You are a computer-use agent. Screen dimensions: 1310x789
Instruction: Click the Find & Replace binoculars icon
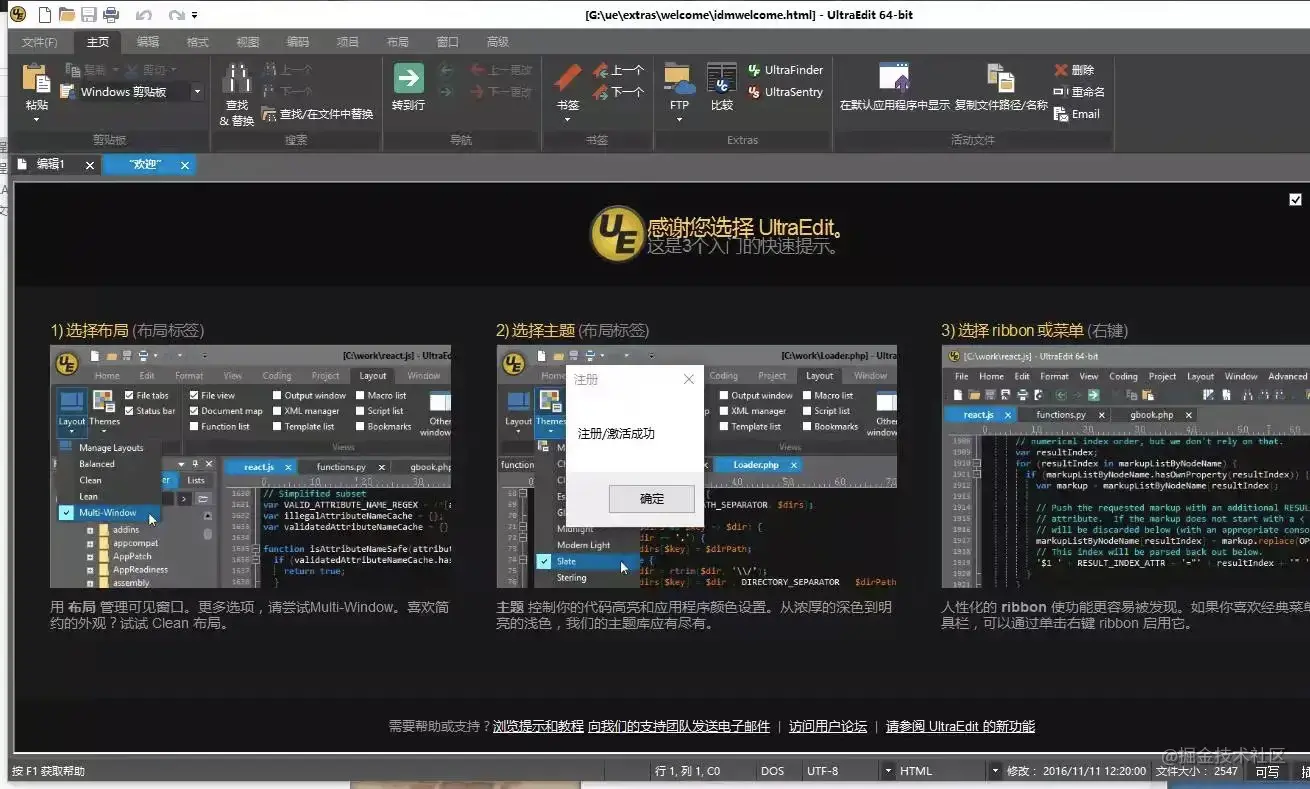click(x=237, y=79)
